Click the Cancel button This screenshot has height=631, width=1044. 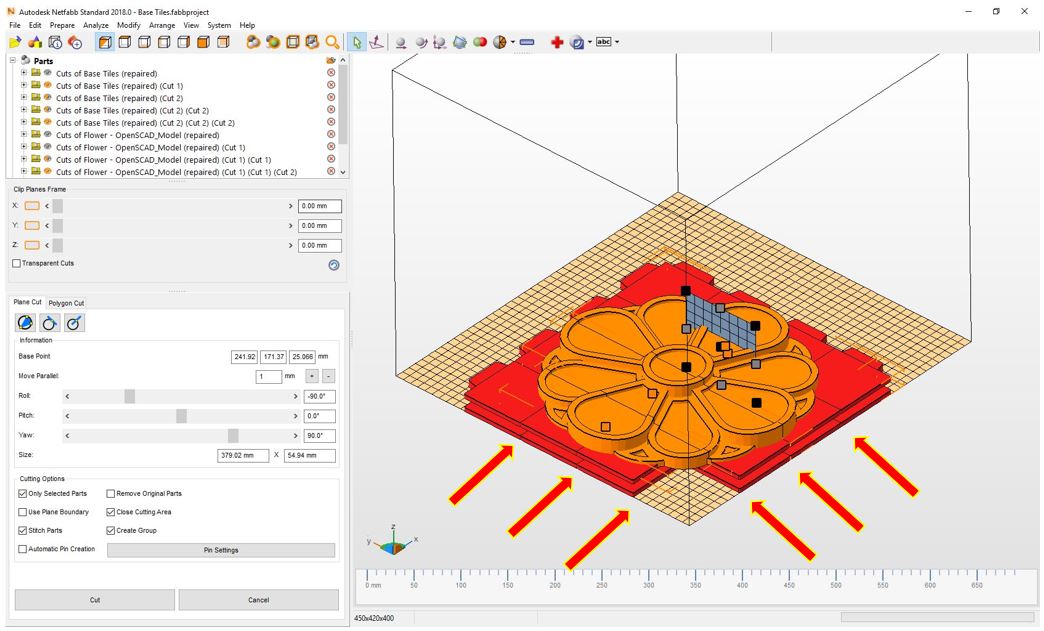pos(258,600)
